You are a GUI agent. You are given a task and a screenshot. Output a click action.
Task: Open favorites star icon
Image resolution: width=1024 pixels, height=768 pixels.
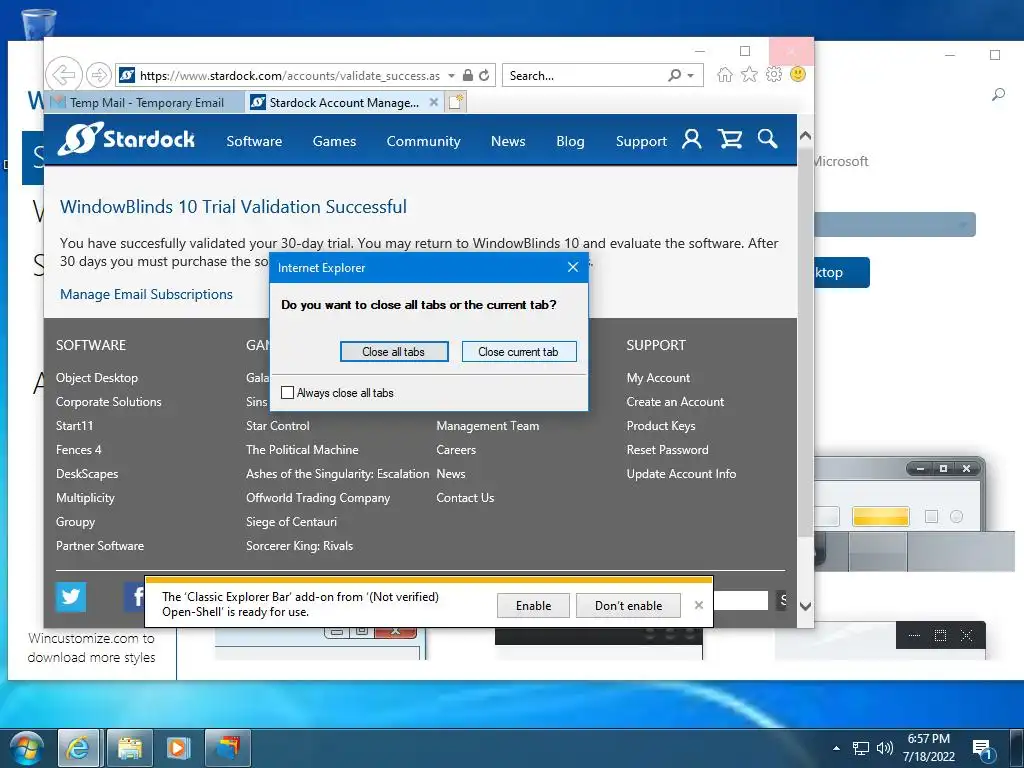coord(749,74)
